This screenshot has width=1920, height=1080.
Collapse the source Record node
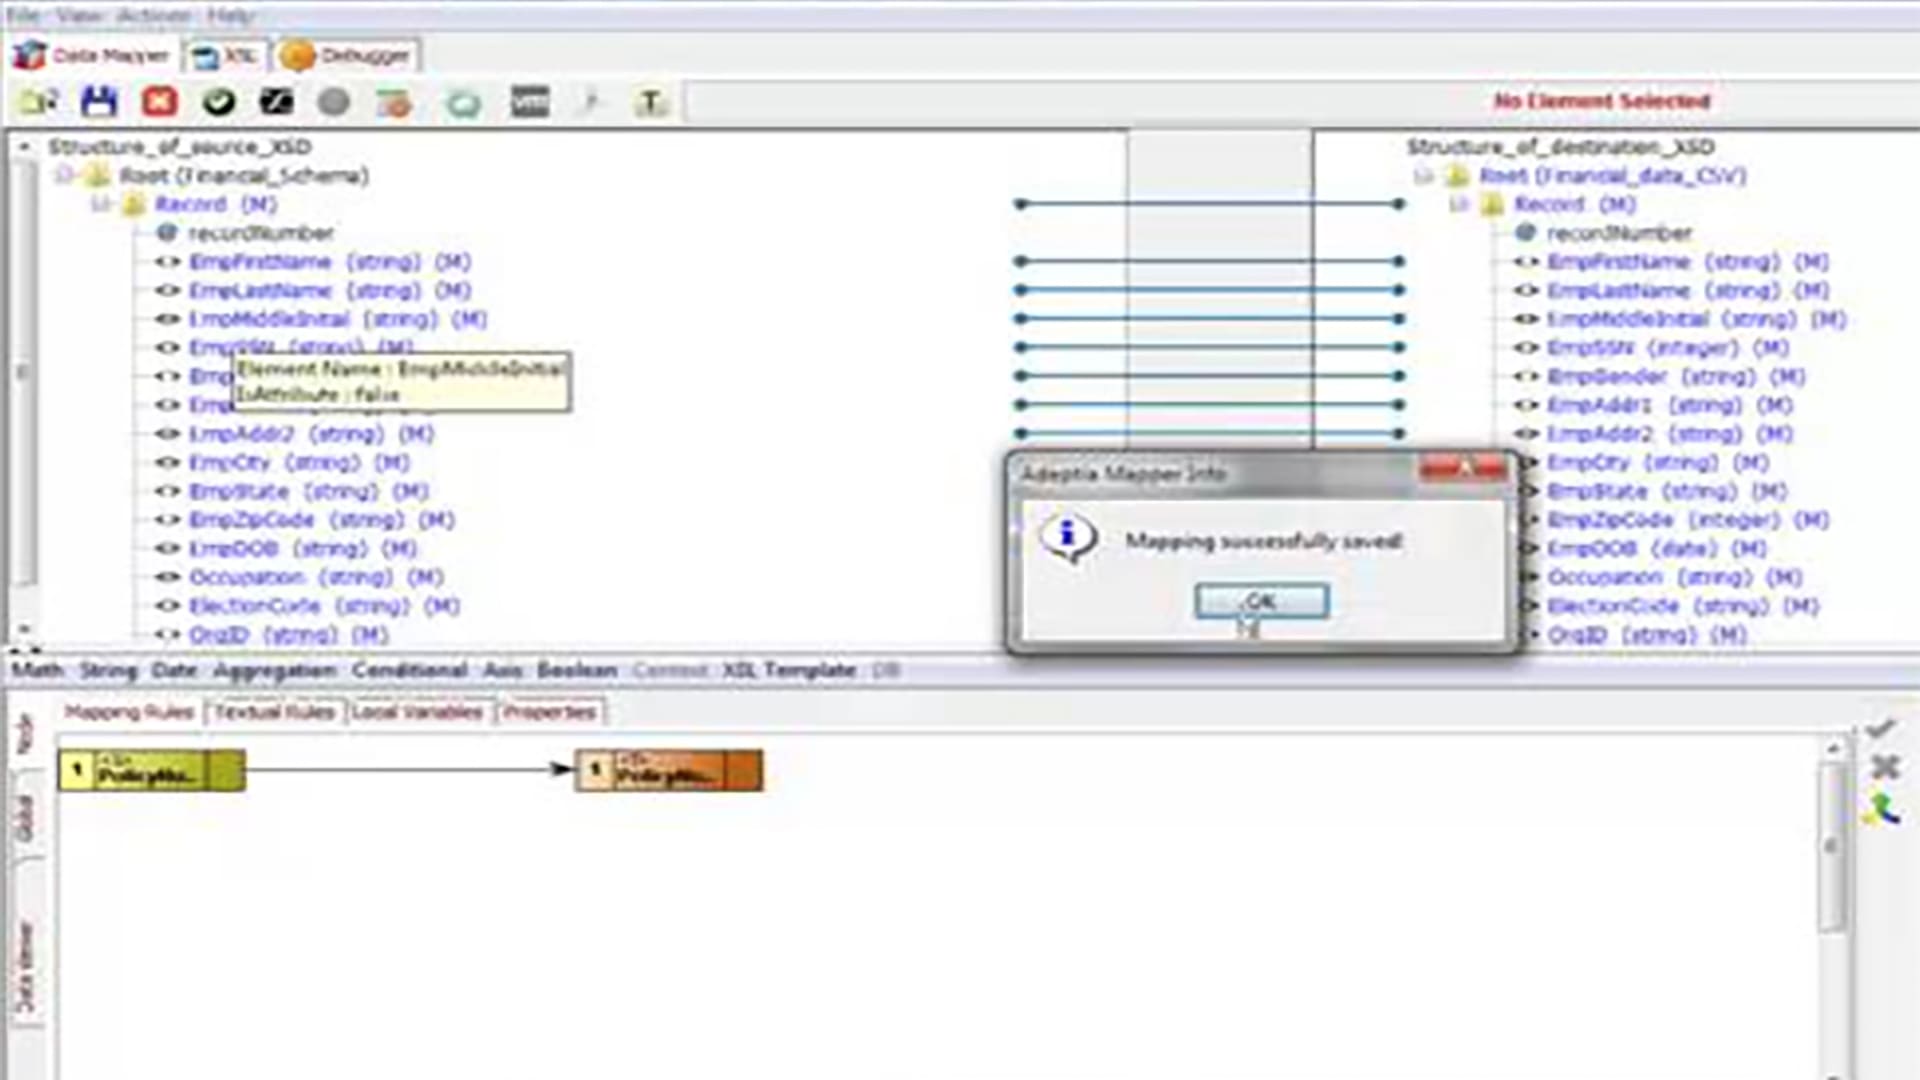pos(101,204)
